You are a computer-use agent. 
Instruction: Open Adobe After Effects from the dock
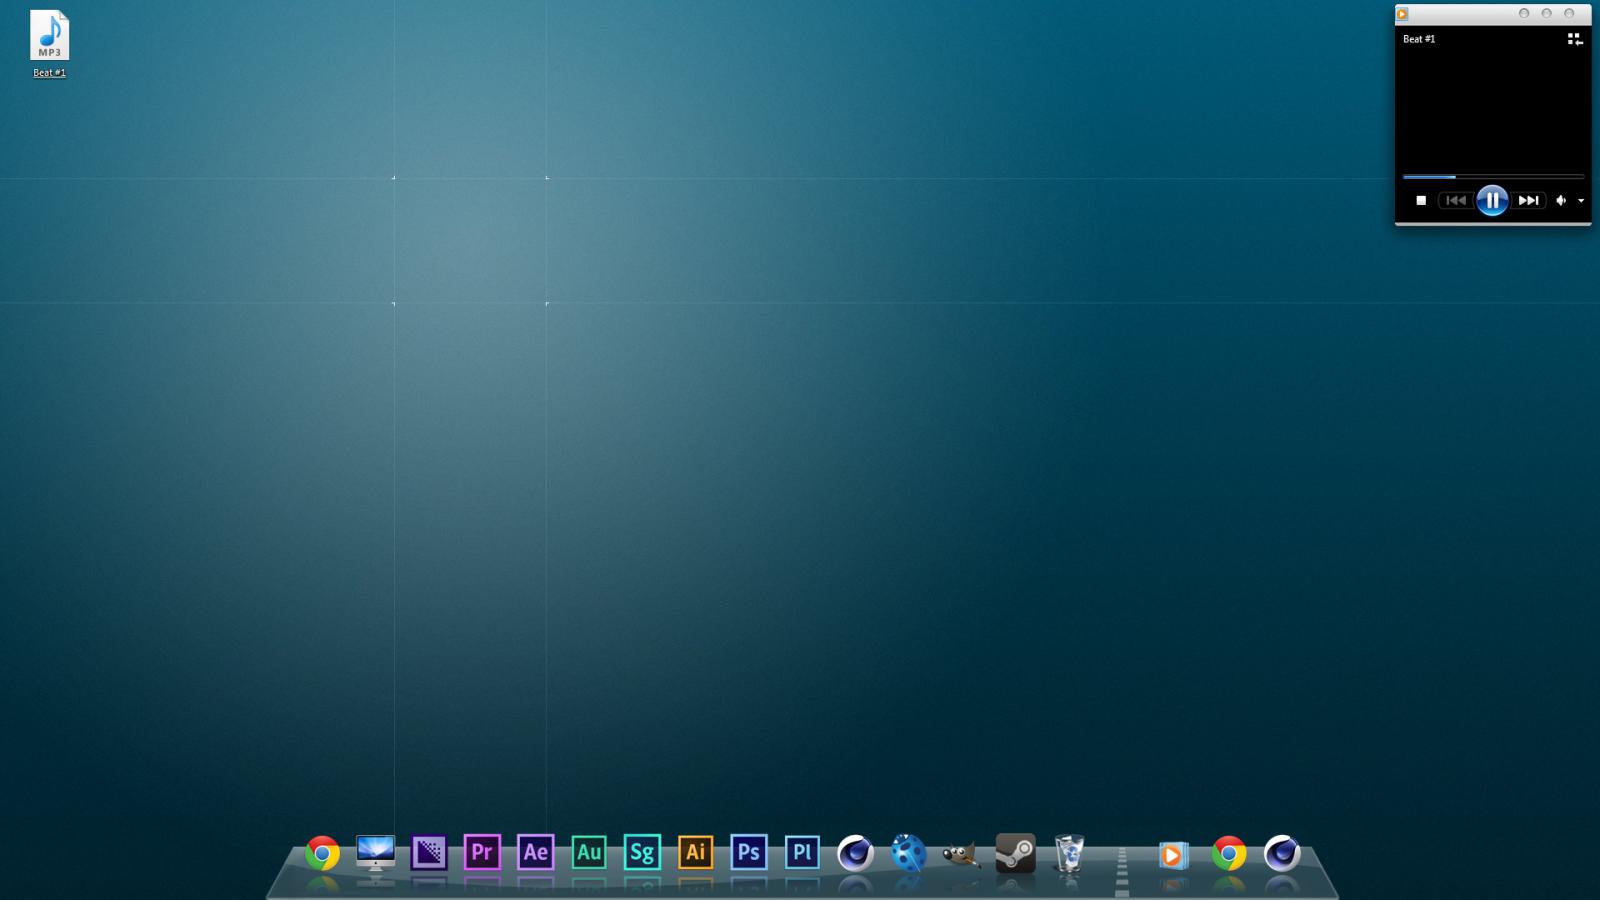(535, 853)
